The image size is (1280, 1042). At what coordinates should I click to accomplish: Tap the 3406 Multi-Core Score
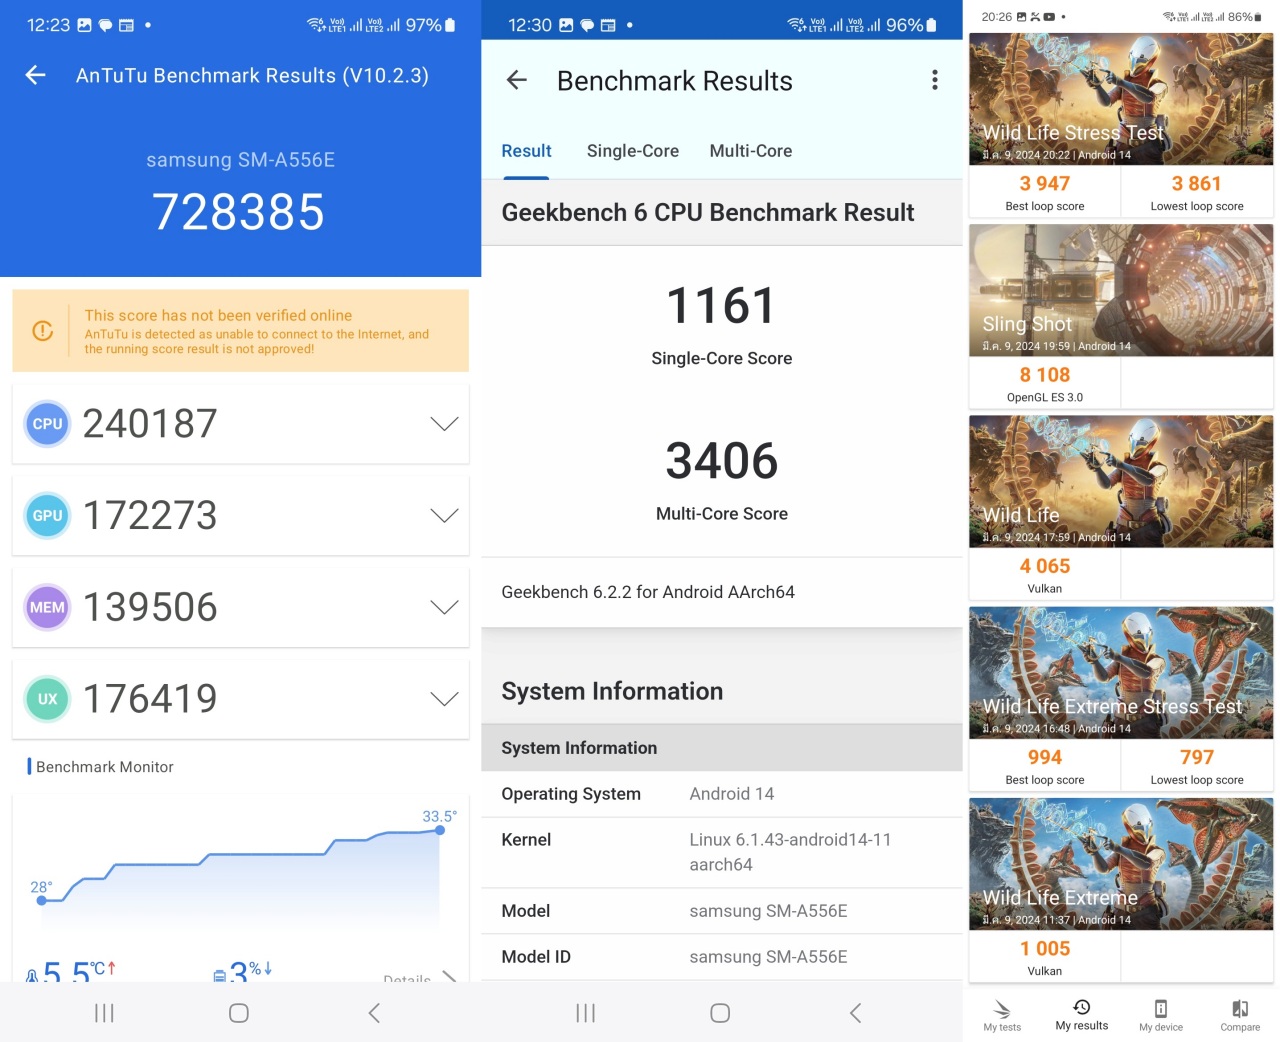click(721, 461)
